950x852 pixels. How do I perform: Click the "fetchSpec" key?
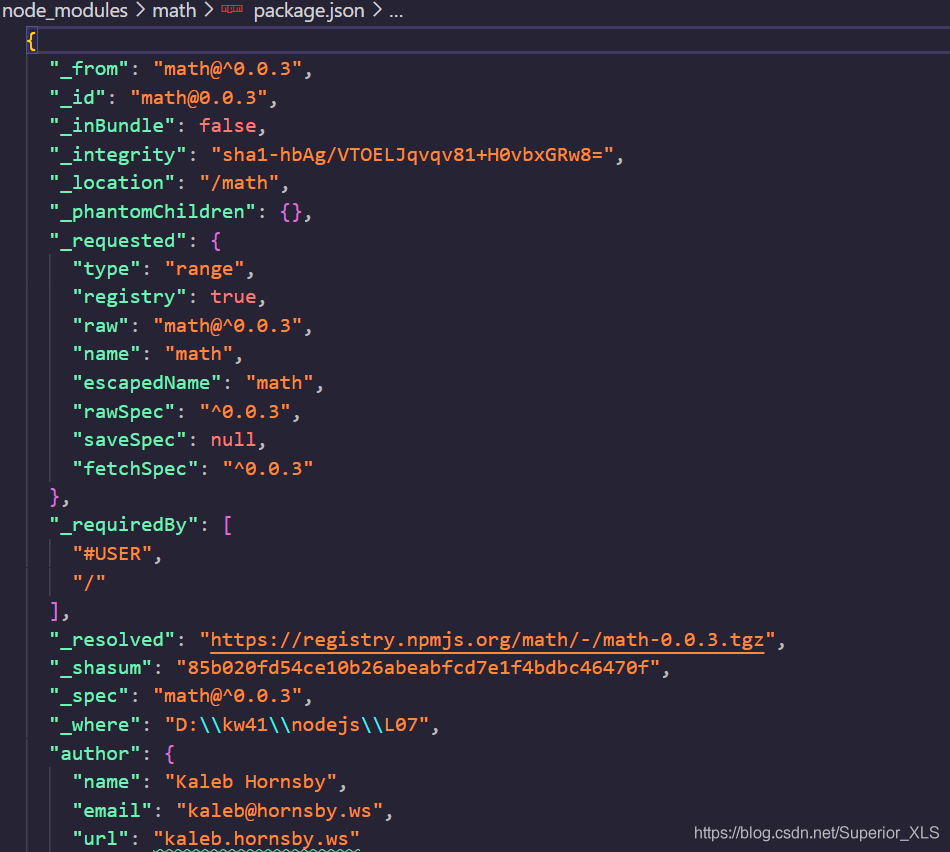135,469
